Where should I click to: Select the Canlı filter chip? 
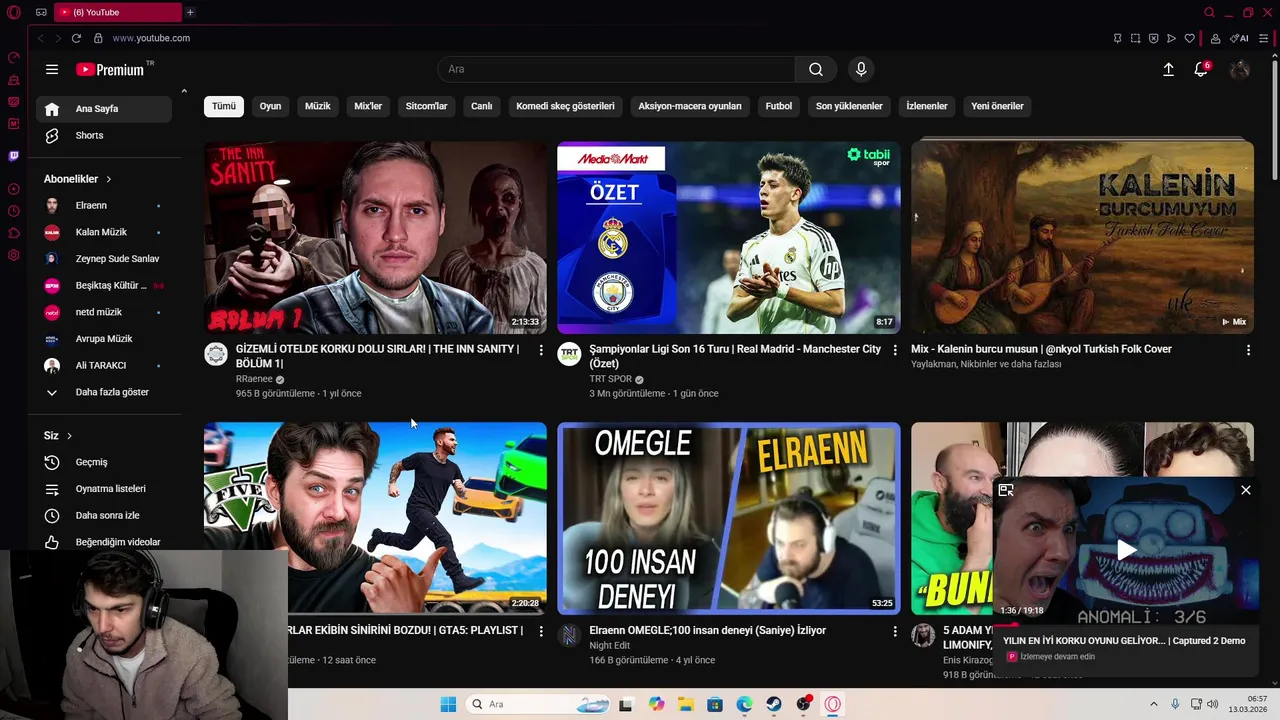(482, 106)
